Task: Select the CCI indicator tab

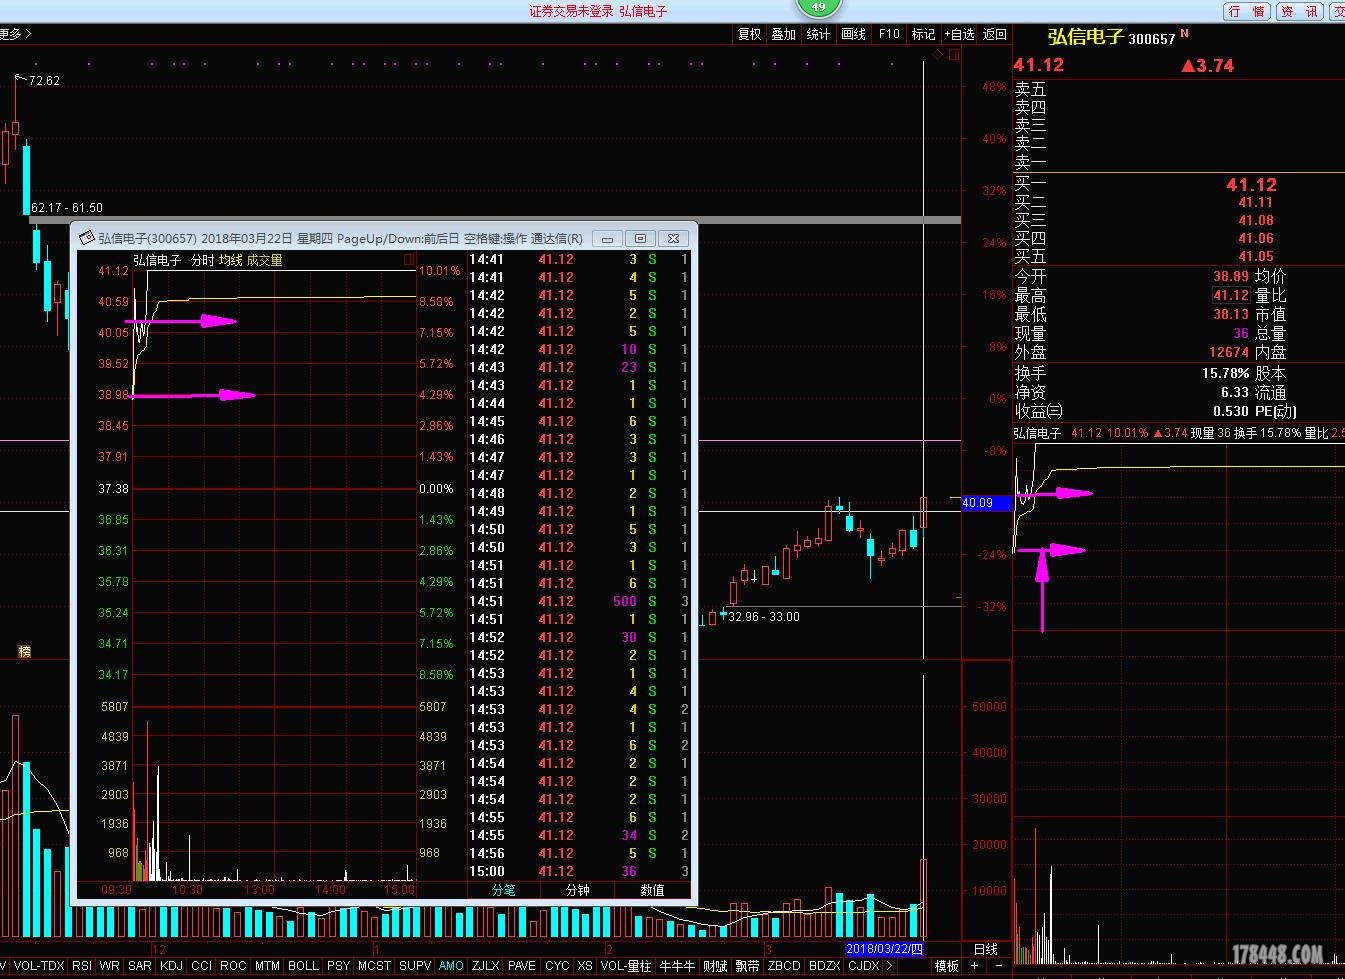Action: pyautogui.click(x=202, y=966)
